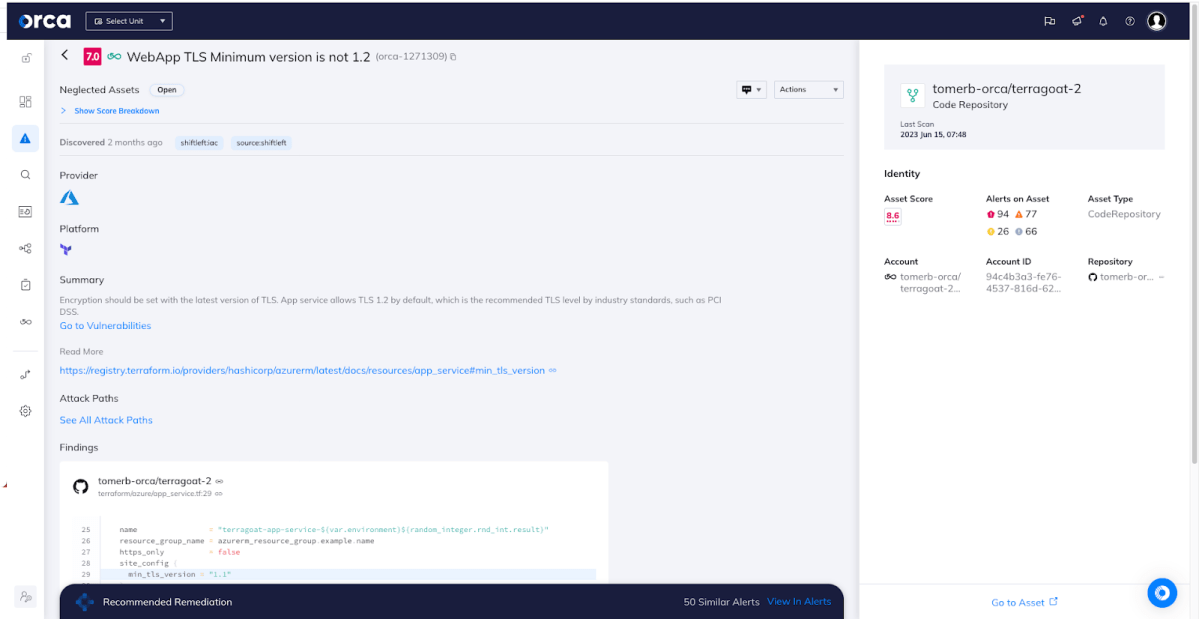Open the compliance clipboard icon in the sidebar

point(25,285)
